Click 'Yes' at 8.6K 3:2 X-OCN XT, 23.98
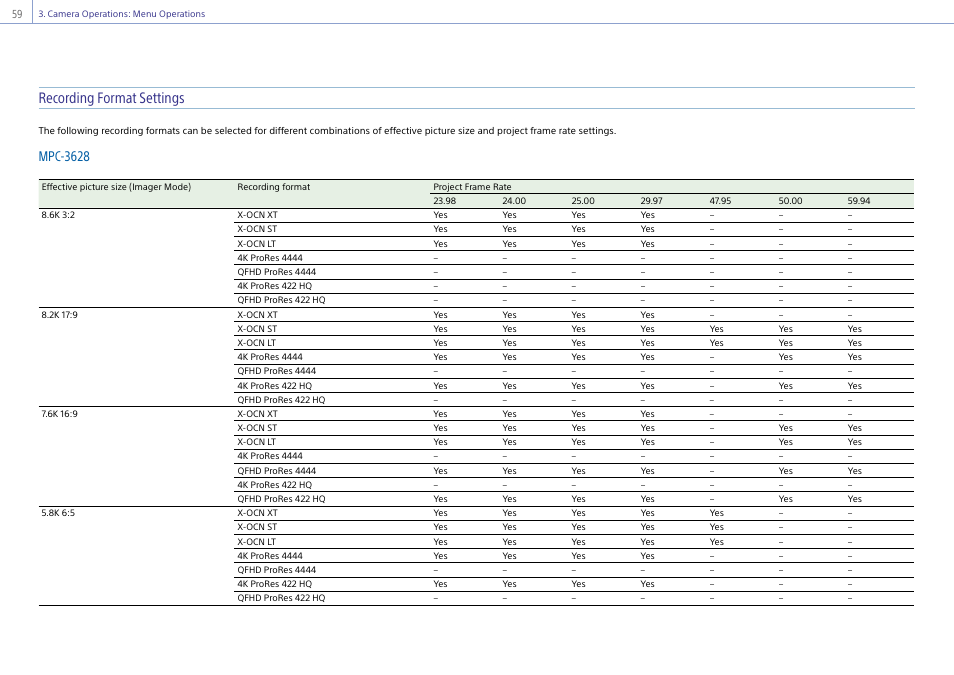954x675 pixels. coord(440,215)
